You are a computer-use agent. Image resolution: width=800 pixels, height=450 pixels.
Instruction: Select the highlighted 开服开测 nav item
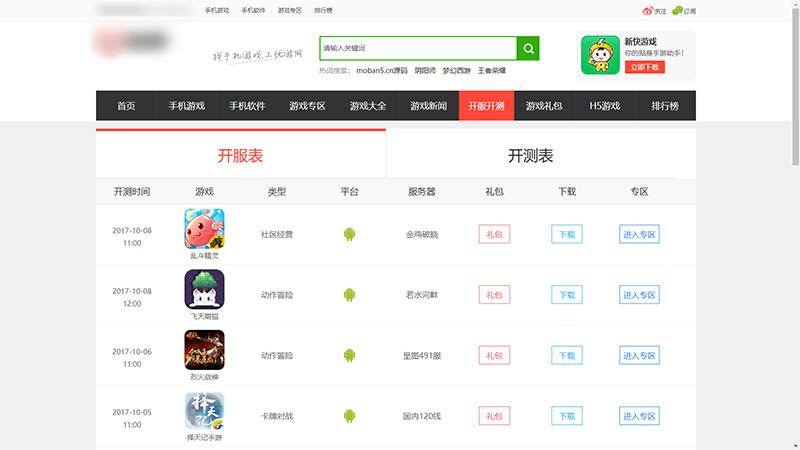486,106
